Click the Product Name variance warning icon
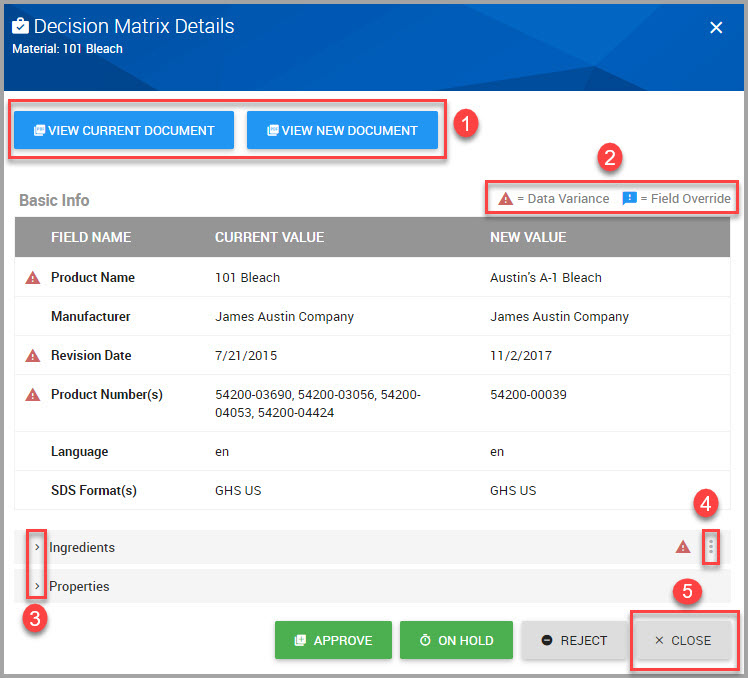 (32, 277)
